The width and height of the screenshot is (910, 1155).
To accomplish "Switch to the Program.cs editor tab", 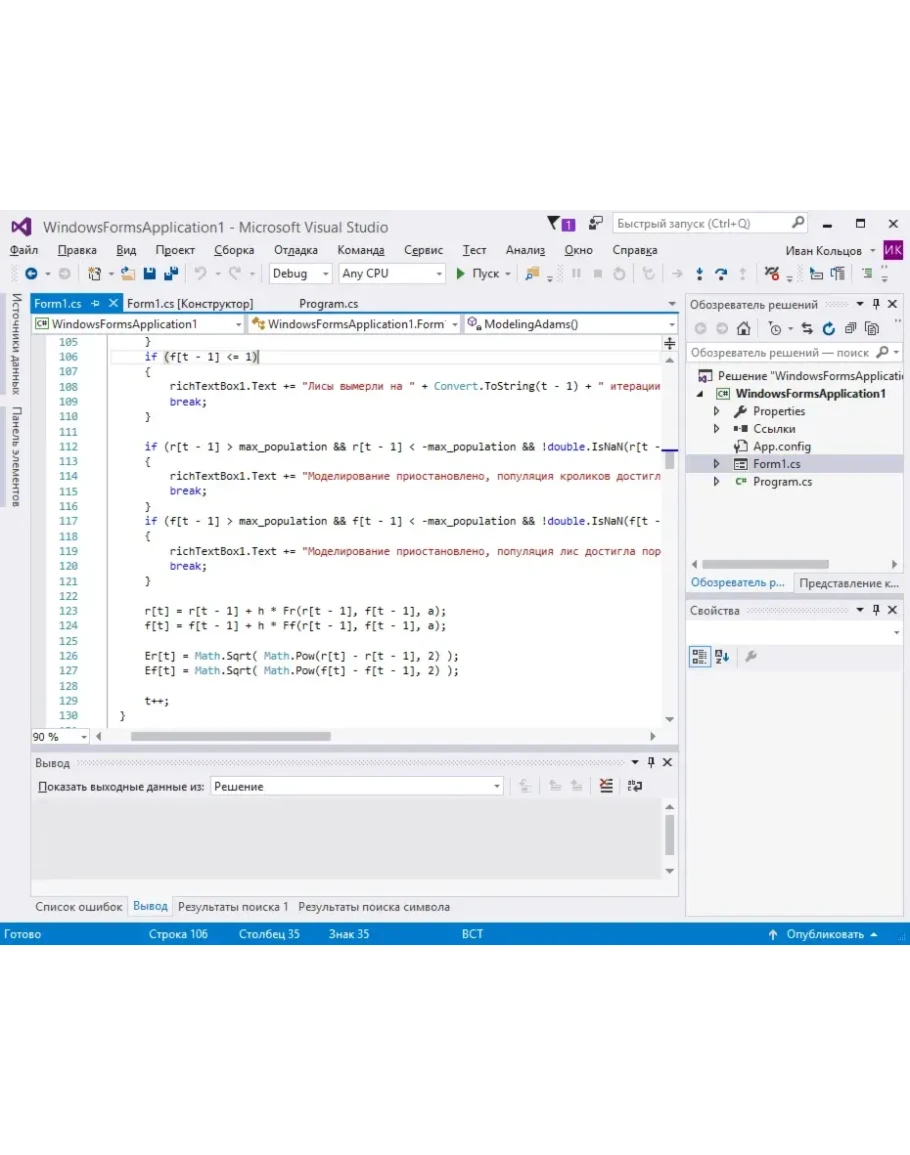I will [x=328, y=303].
